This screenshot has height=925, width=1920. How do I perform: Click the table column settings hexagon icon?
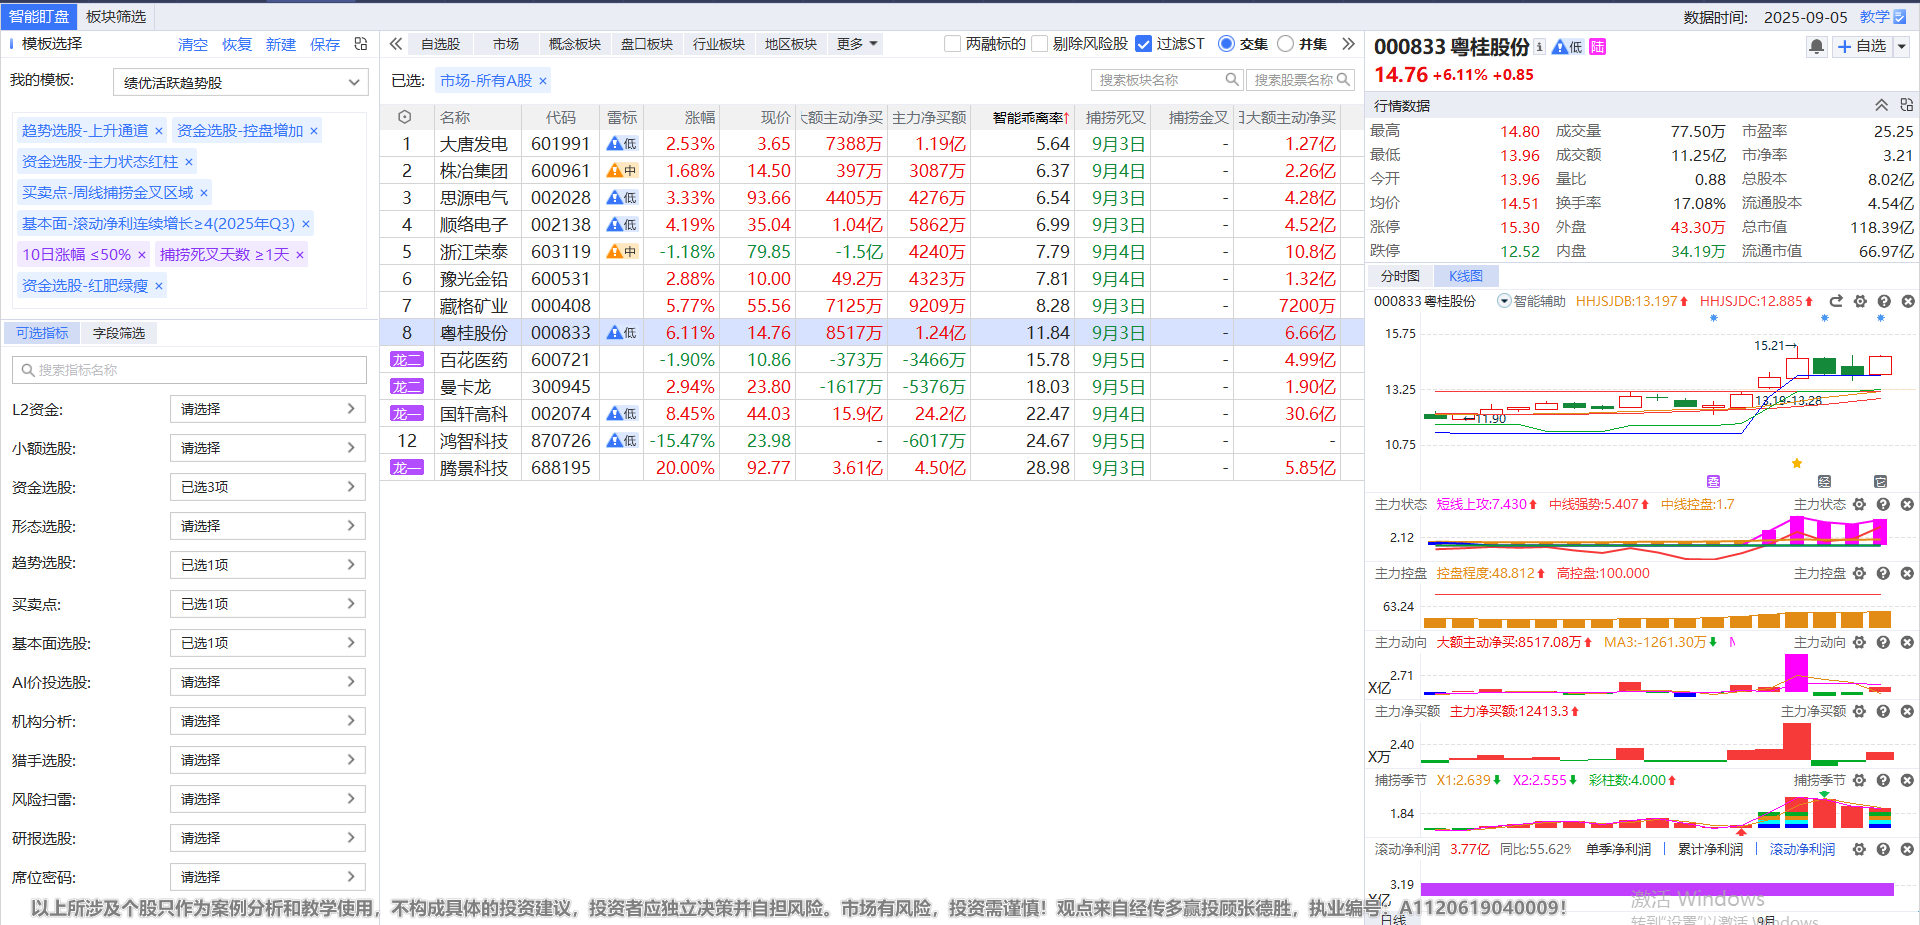tap(405, 117)
